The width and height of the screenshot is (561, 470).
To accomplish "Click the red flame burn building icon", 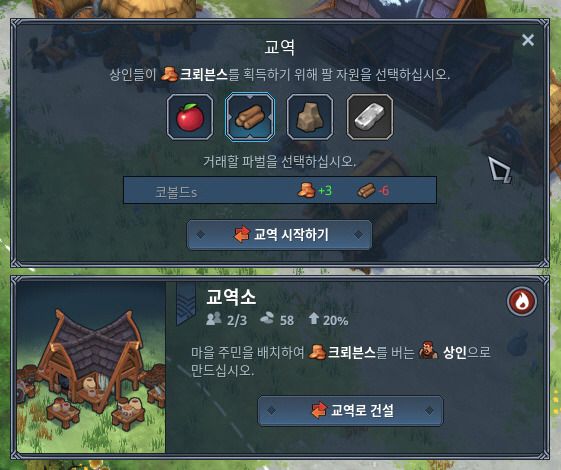I will click(522, 301).
